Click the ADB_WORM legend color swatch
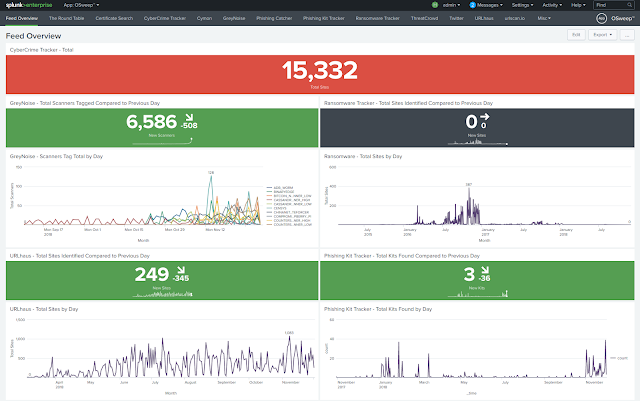The width and height of the screenshot is (640, 401). (x=269, y=188)
